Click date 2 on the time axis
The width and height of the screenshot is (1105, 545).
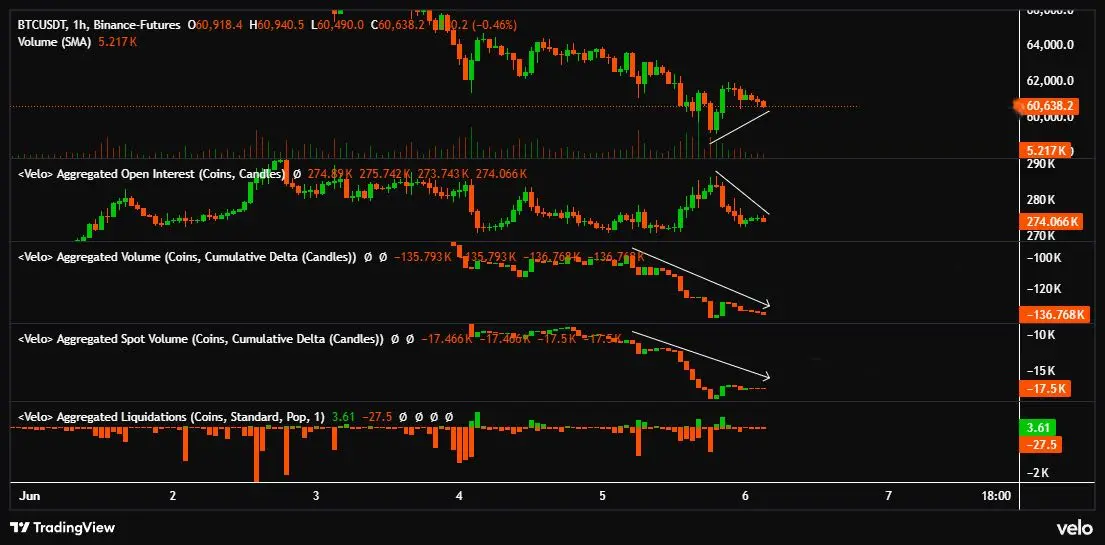[173, 496]
